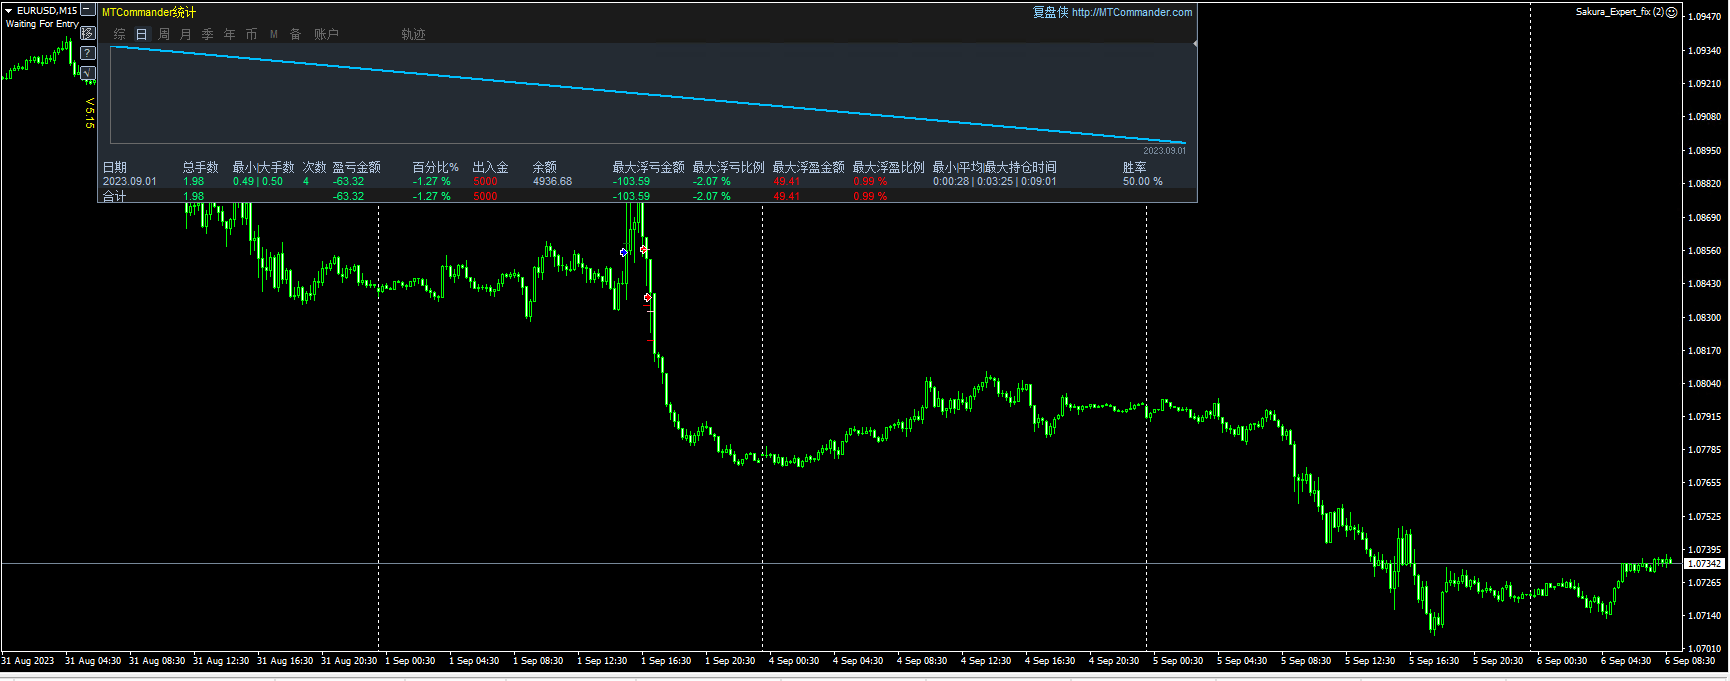
Task: Click the 胜率 column header
Action: pos(1135,167)
